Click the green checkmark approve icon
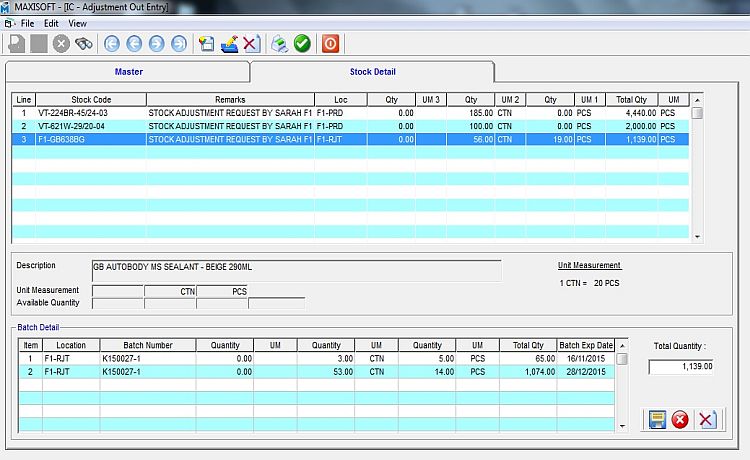 [x=302, y=44]
